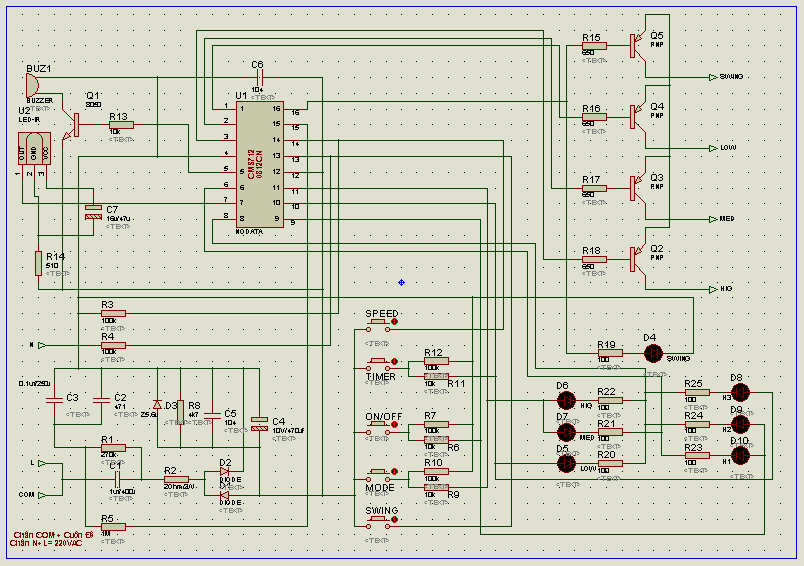Click the LOW output terminal arrow
This screenshot has width=804, height=566.
(x=713, y=148)
